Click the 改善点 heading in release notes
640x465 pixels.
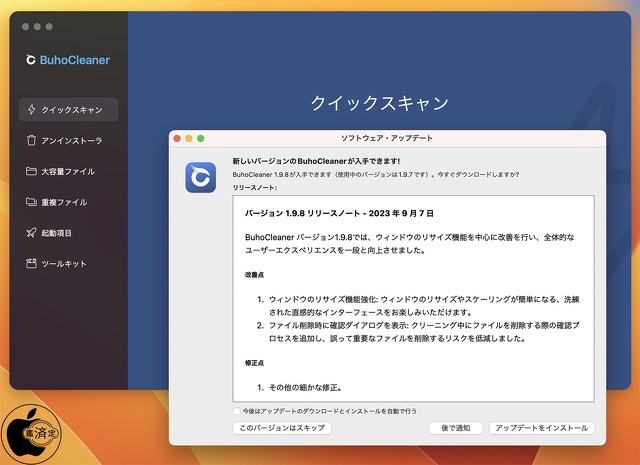[254, 275]
